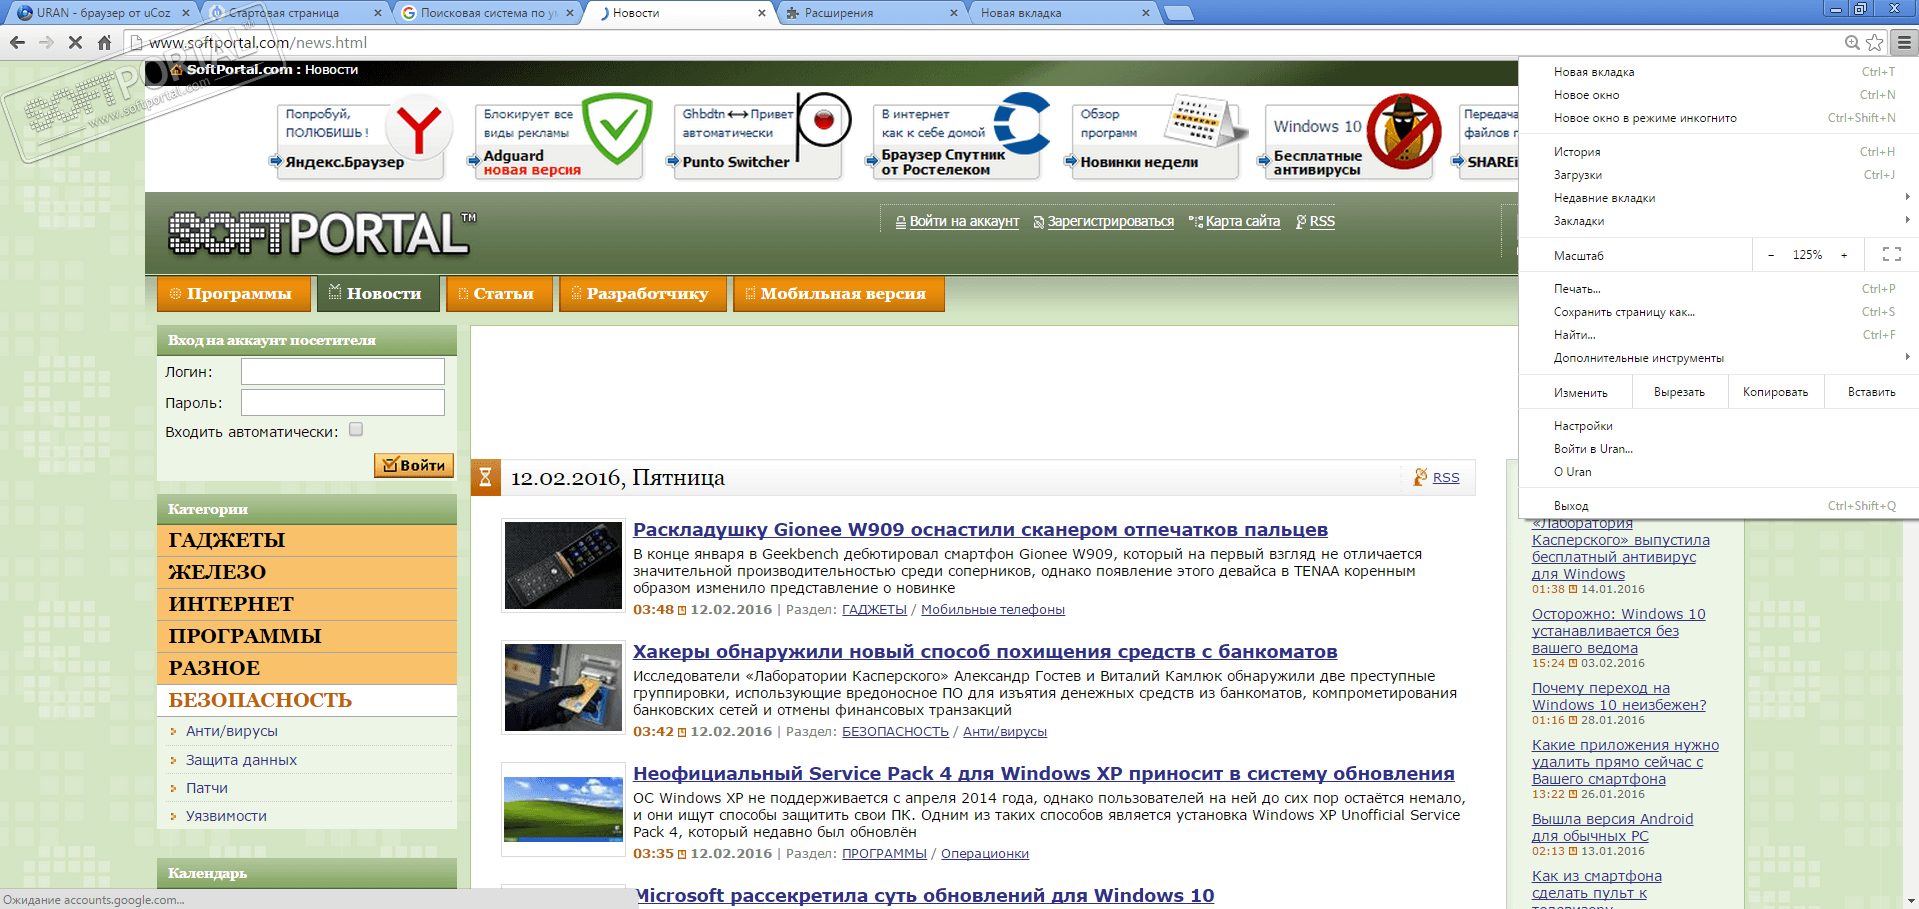The height and width of the screenshot is (909, 1919).
Task: Open the 'Мобильная версия' navigation tab
Action: [x=838, y=294]
